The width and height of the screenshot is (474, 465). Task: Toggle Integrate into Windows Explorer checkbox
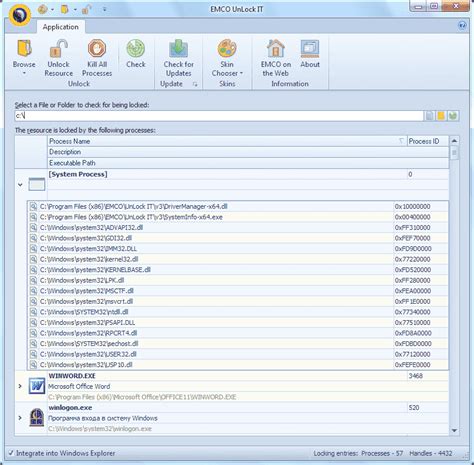click(11, 453)
